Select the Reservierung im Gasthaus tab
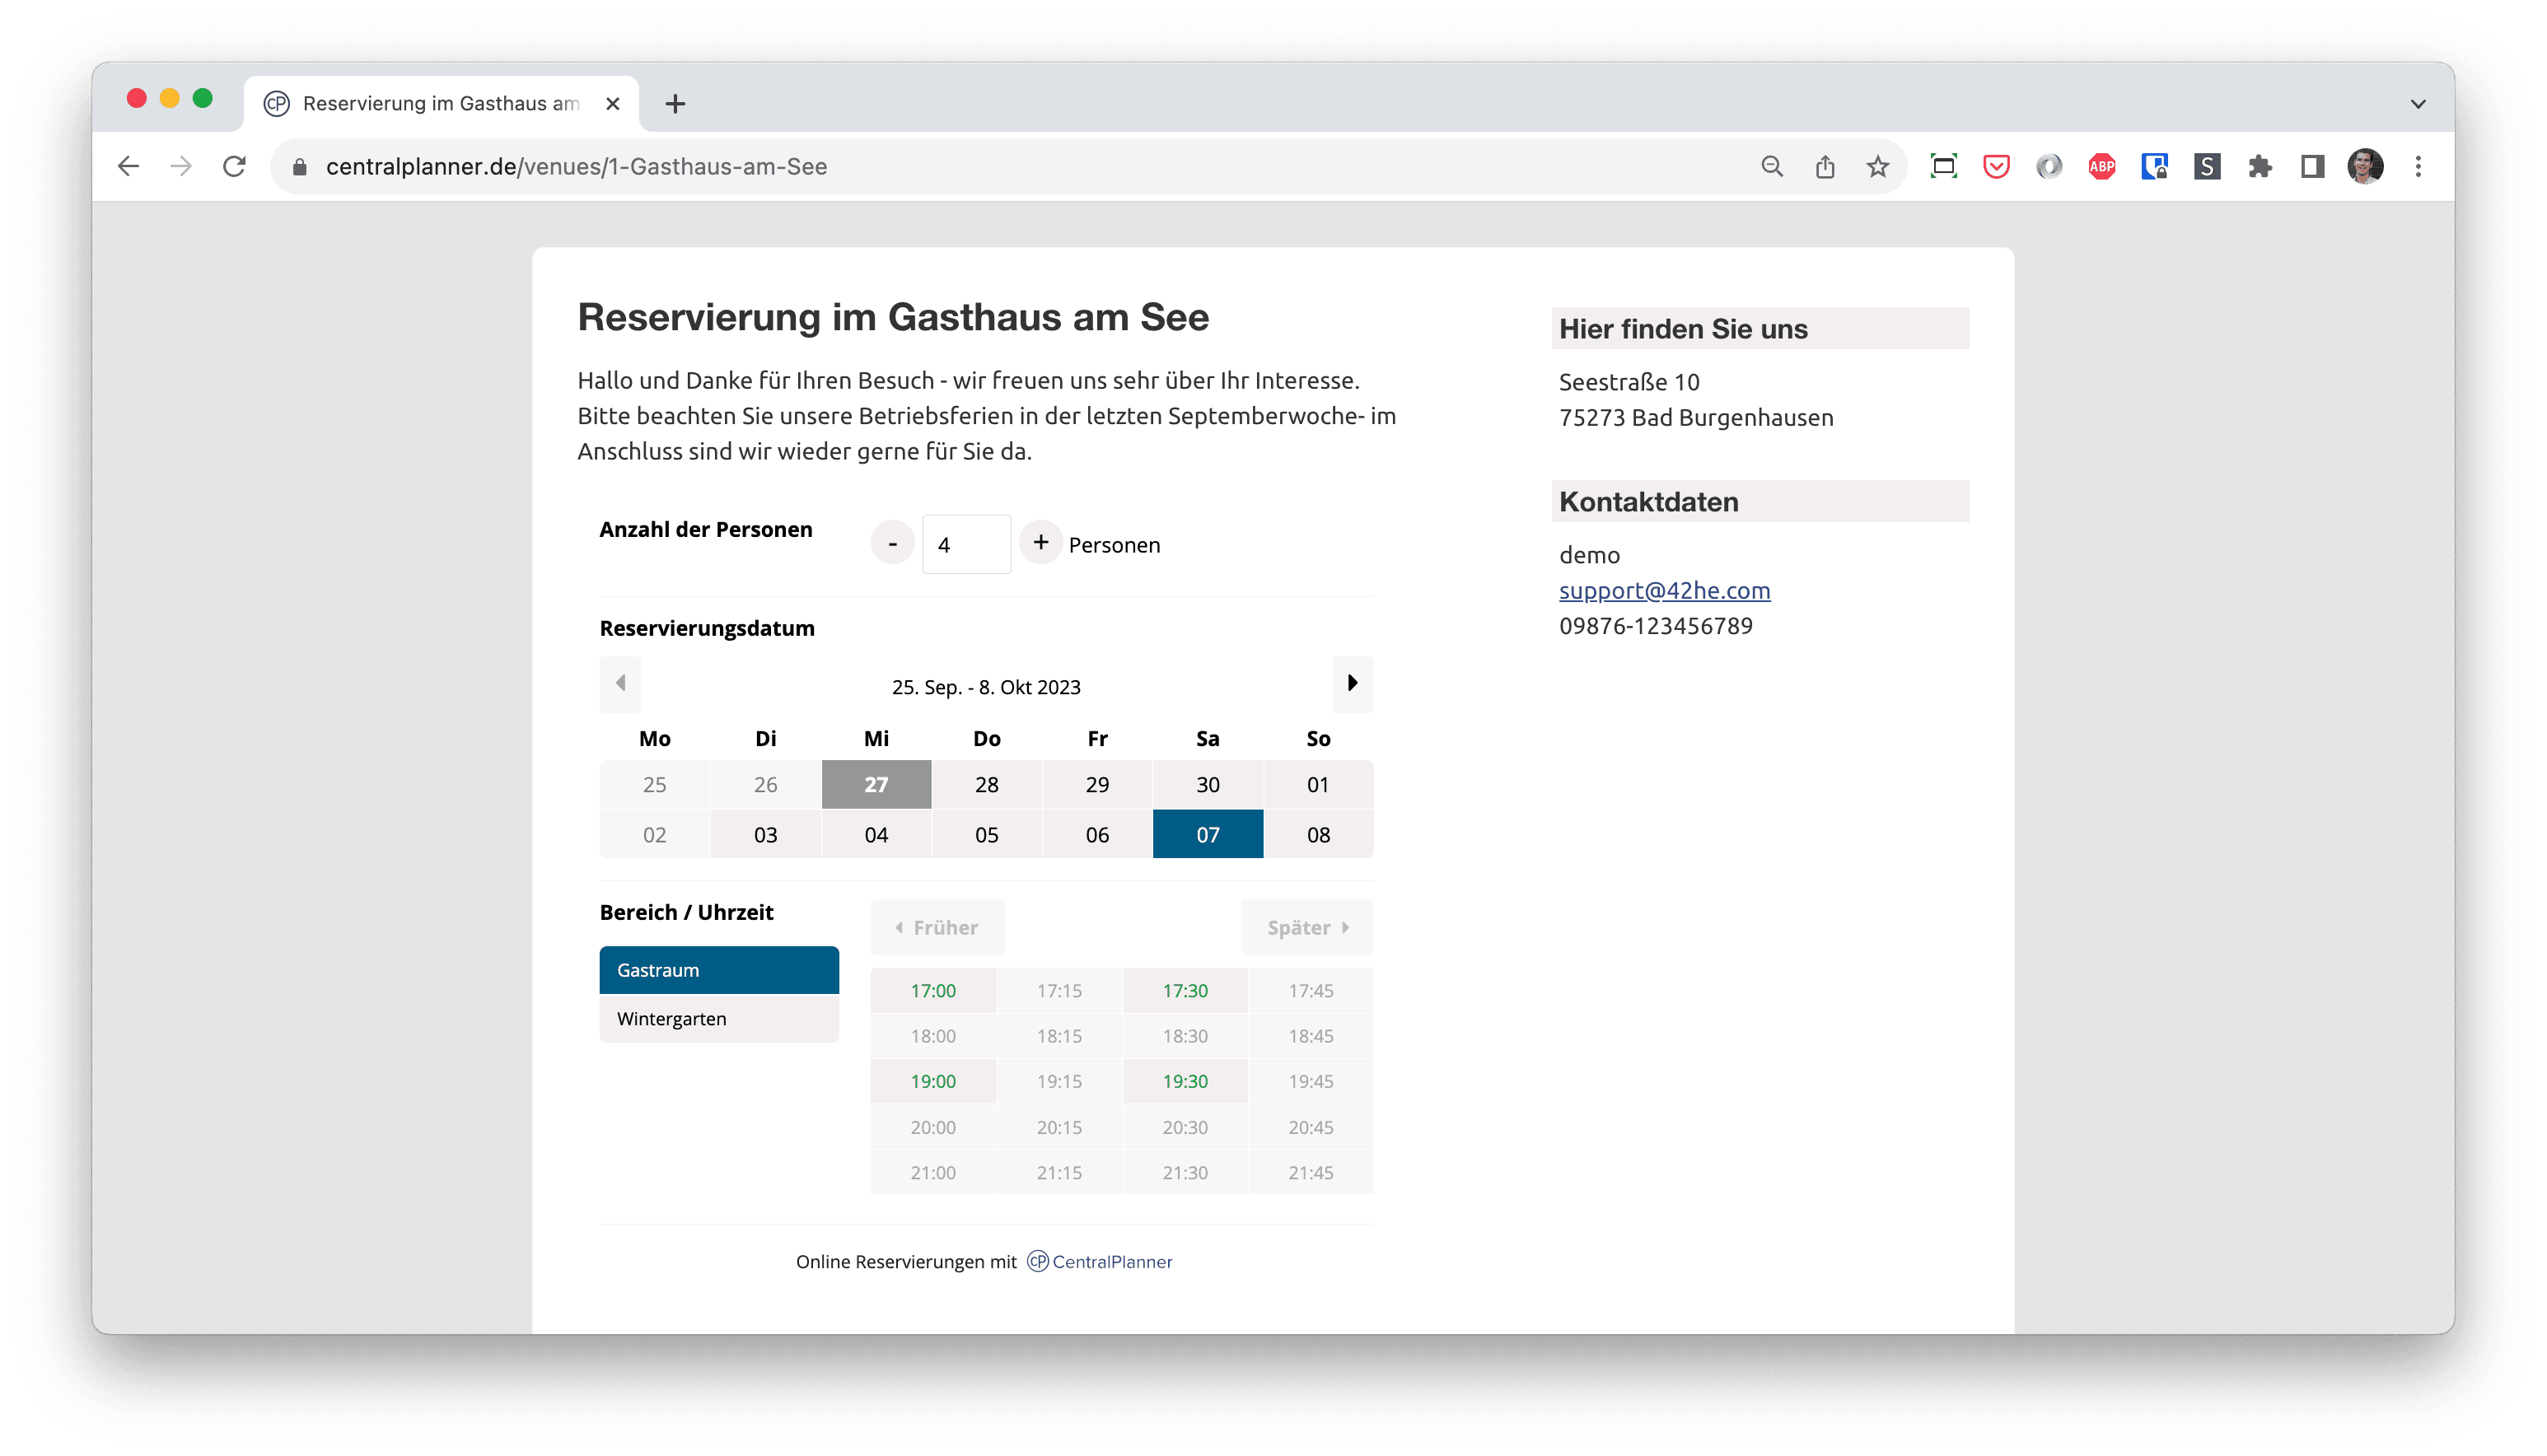Image resolution: width=2547 pixels, height=1456 pixels. pyautogui.click(x=440, y=103)
